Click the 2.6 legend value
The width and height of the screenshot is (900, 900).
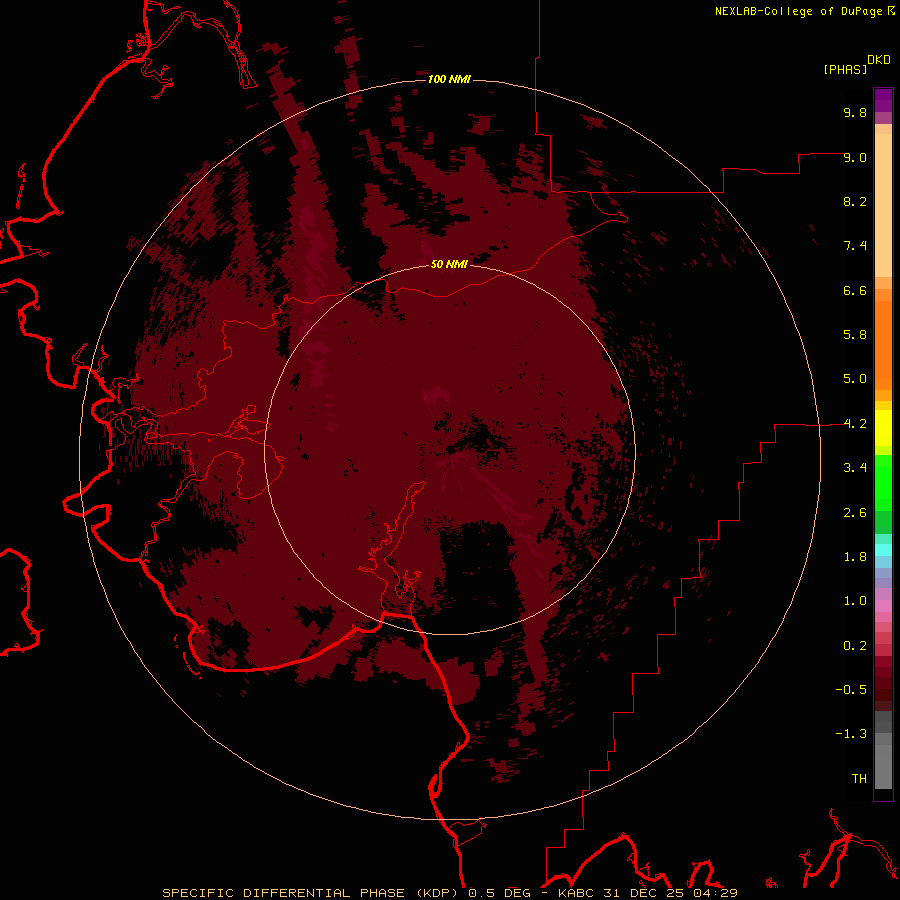pos(855,513)
